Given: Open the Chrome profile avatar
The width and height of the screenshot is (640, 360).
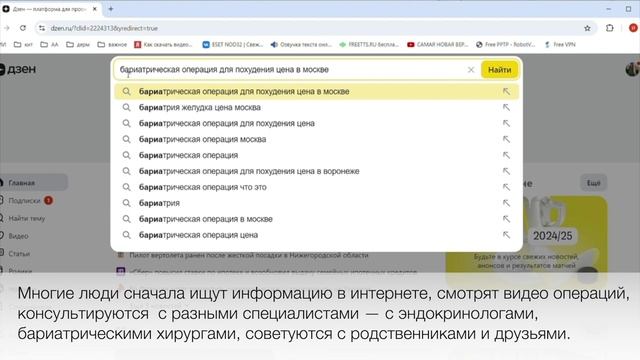Looking at the screenshot, I should coord(633,28).
